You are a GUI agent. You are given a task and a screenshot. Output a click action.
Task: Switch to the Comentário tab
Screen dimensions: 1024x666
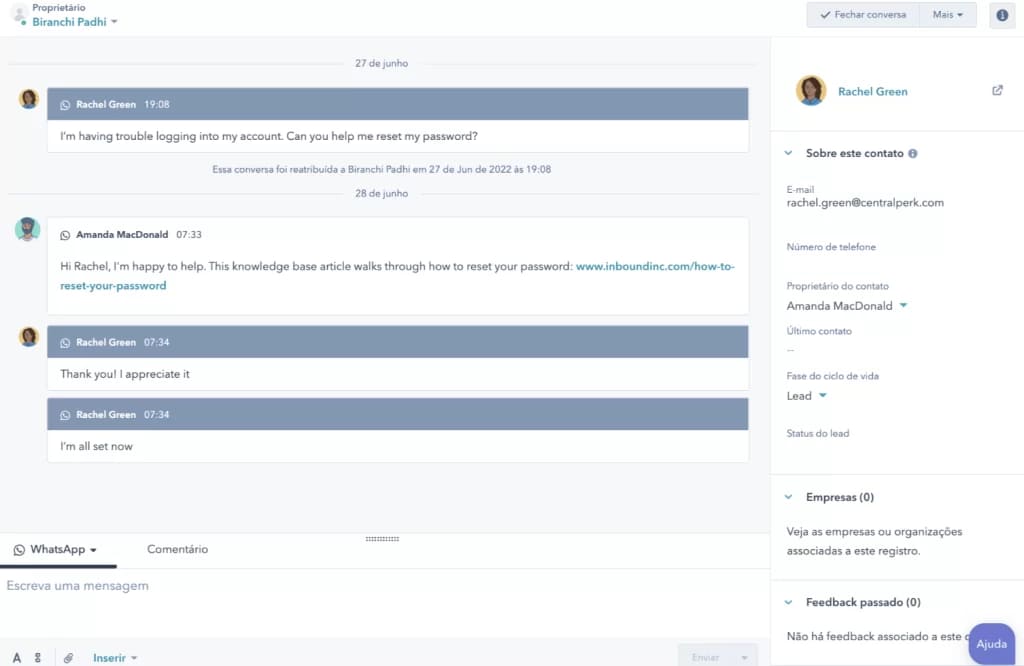tap(177, 549)
